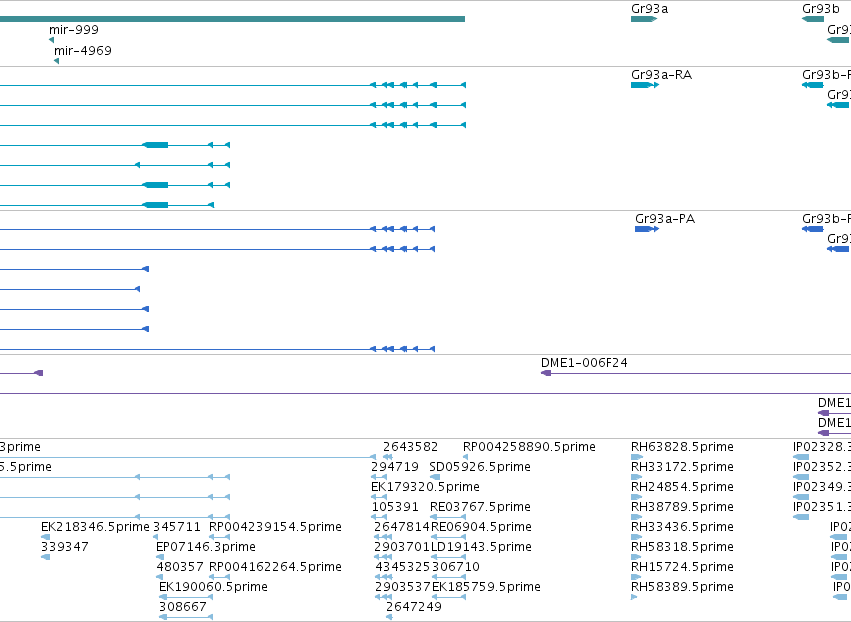Select the EK218346.5prime label

coord(96,527)
